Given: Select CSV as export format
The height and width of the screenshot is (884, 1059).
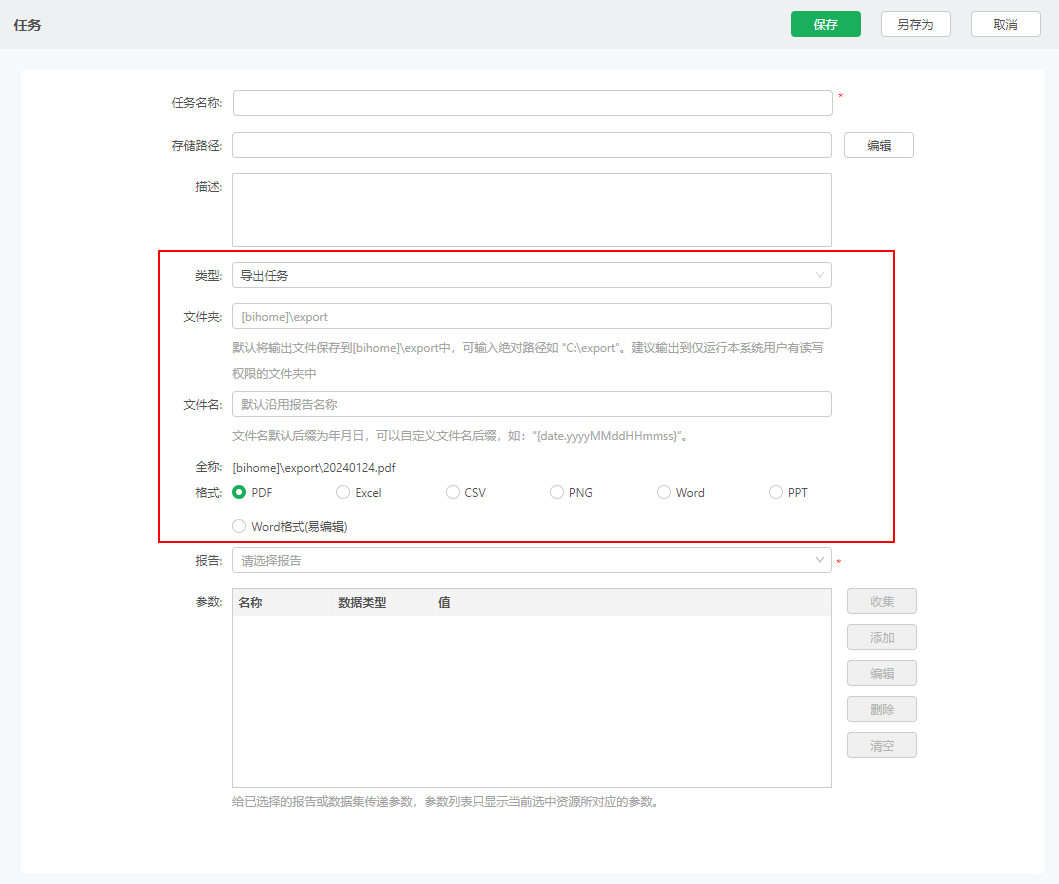Looking at the screenshot, I should [x=453, y=492].
